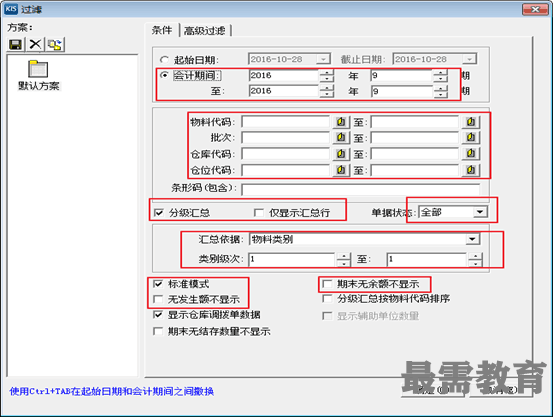553x417 pixels.
Task: Select the 起始日期 radio button
Action: coord(164,60)
